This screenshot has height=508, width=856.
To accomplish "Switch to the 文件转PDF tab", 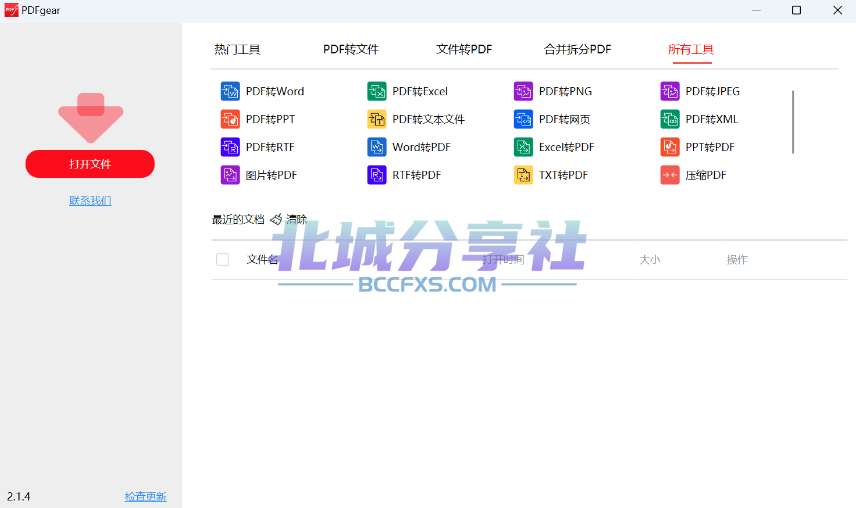I will [x=464, y=50].
